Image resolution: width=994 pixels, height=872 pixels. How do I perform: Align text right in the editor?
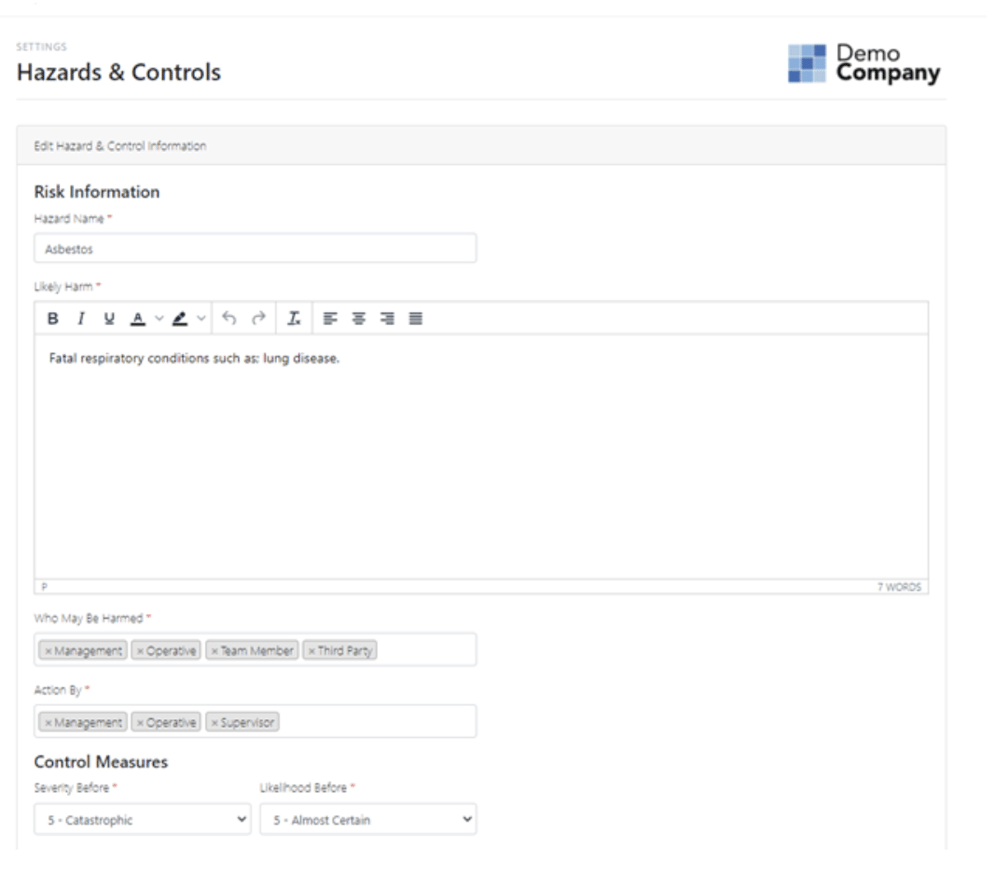387,318
